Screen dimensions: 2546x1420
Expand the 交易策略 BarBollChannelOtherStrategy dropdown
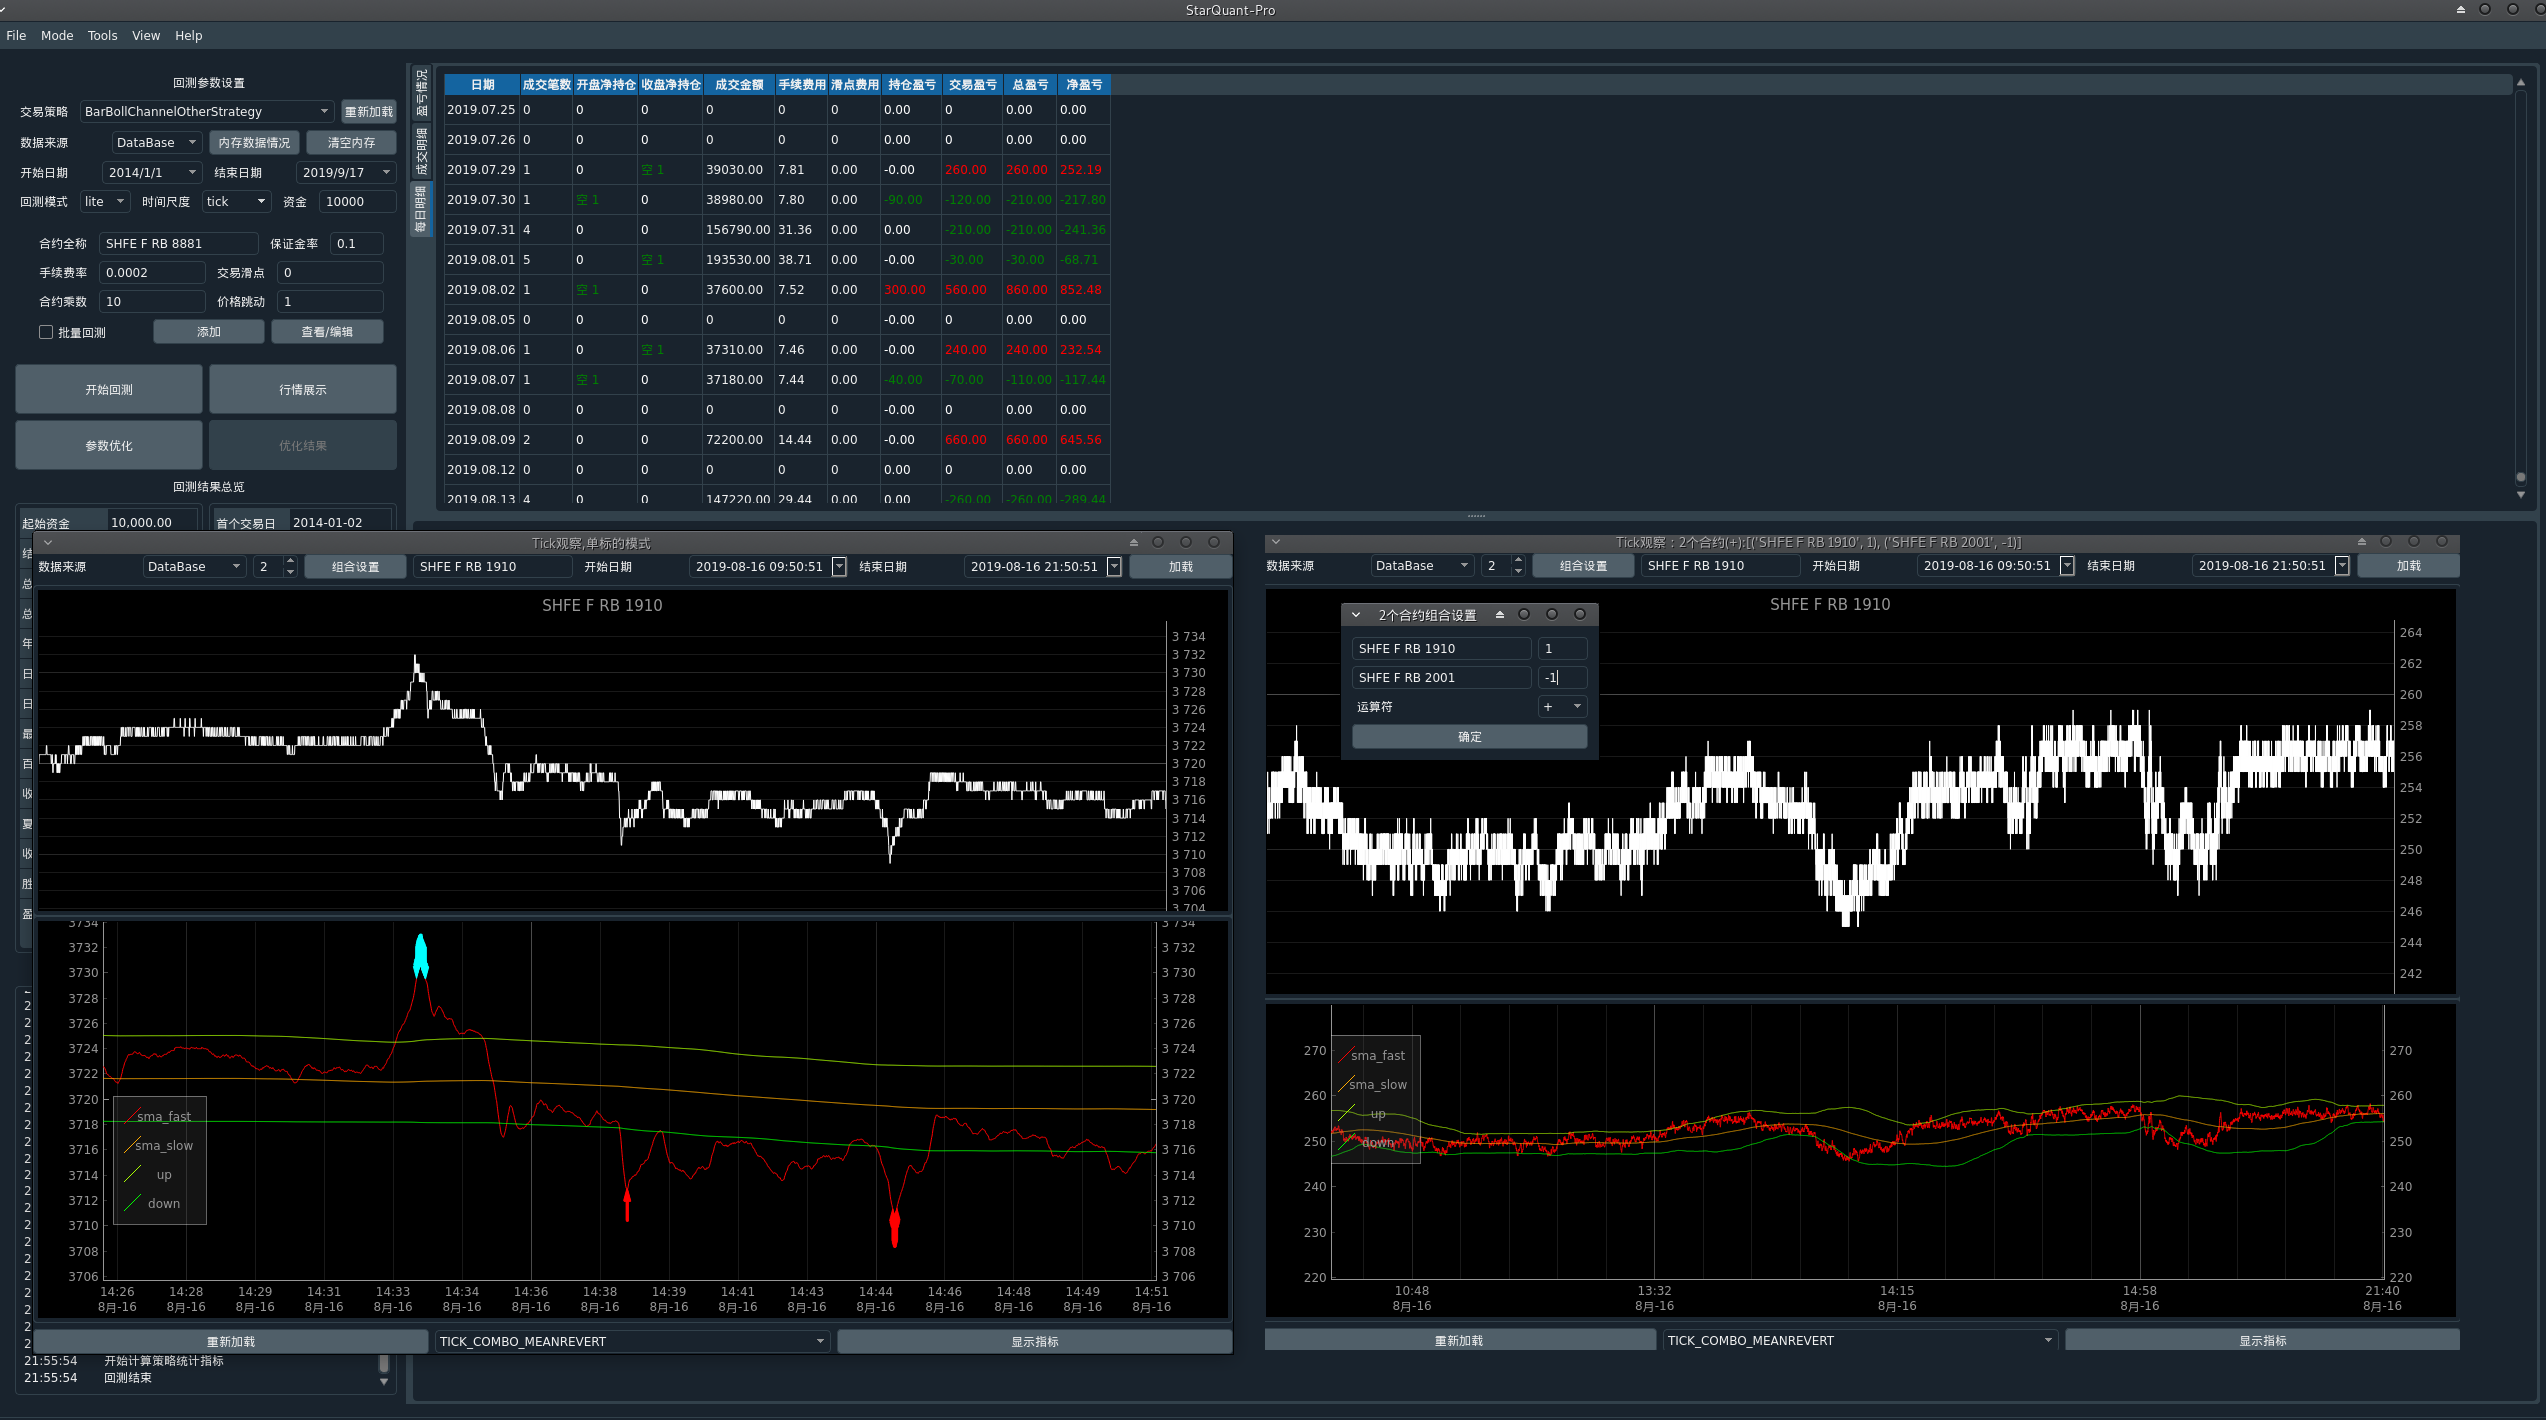(324, 111)
